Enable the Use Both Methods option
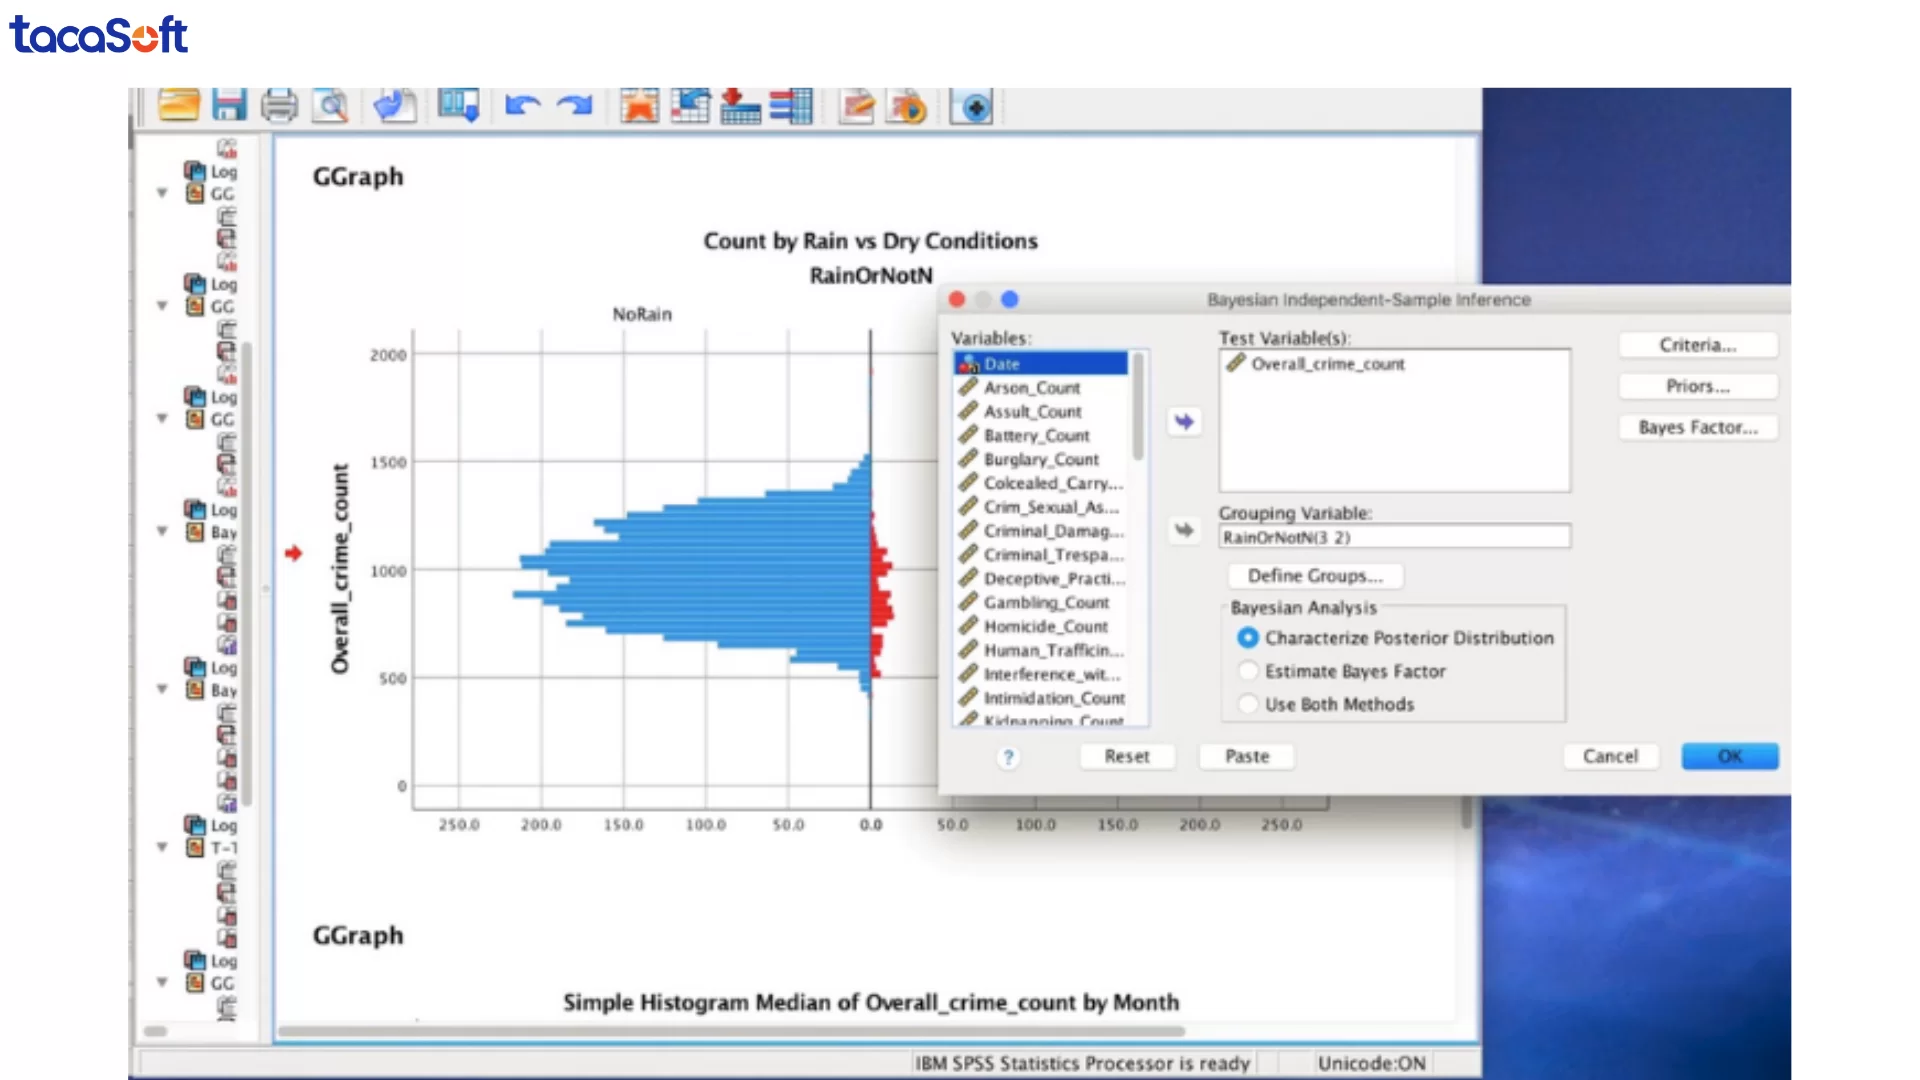The width and height of the screenshot is (1920, 1080). 1248,704
